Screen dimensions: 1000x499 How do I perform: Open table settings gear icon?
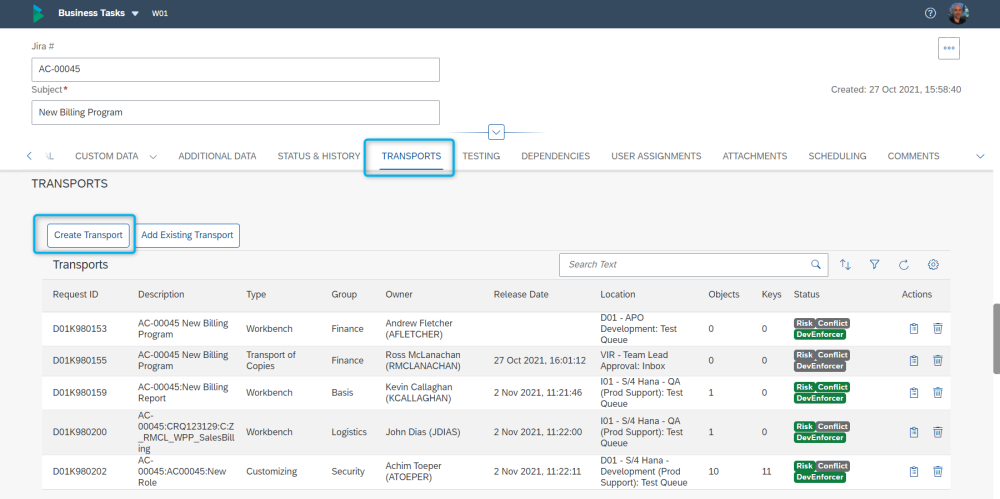tap(933, 265)
